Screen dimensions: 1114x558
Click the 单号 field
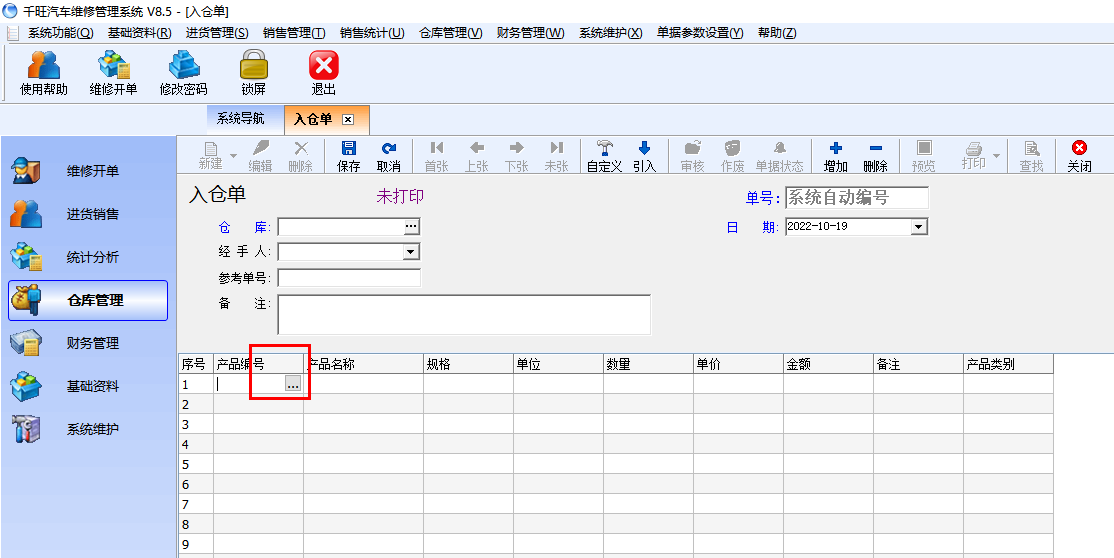857,198
